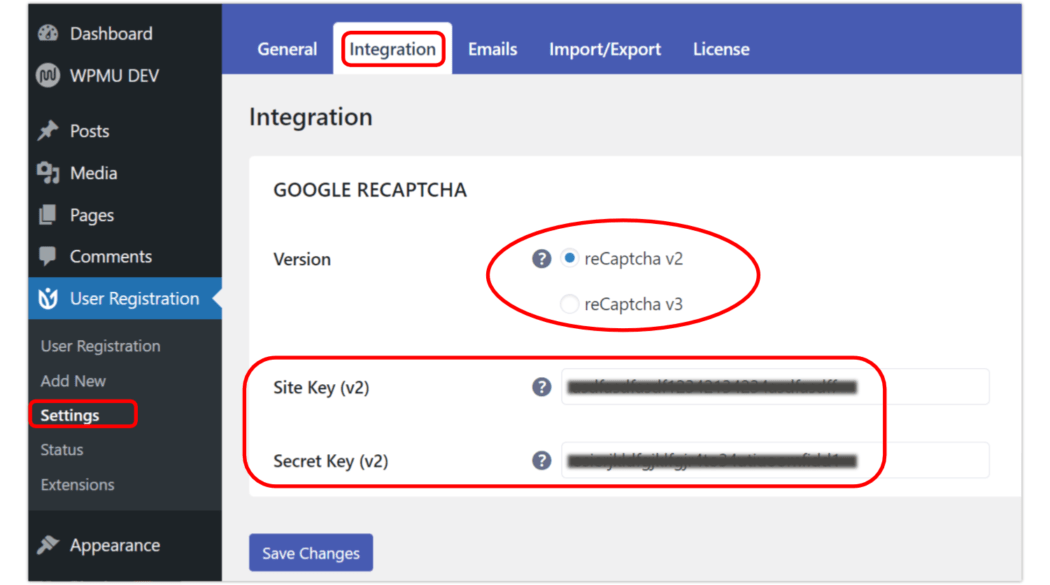
Task: Navigate to the Extensions page
Action: pyautogui.click(x=80, y=484)
